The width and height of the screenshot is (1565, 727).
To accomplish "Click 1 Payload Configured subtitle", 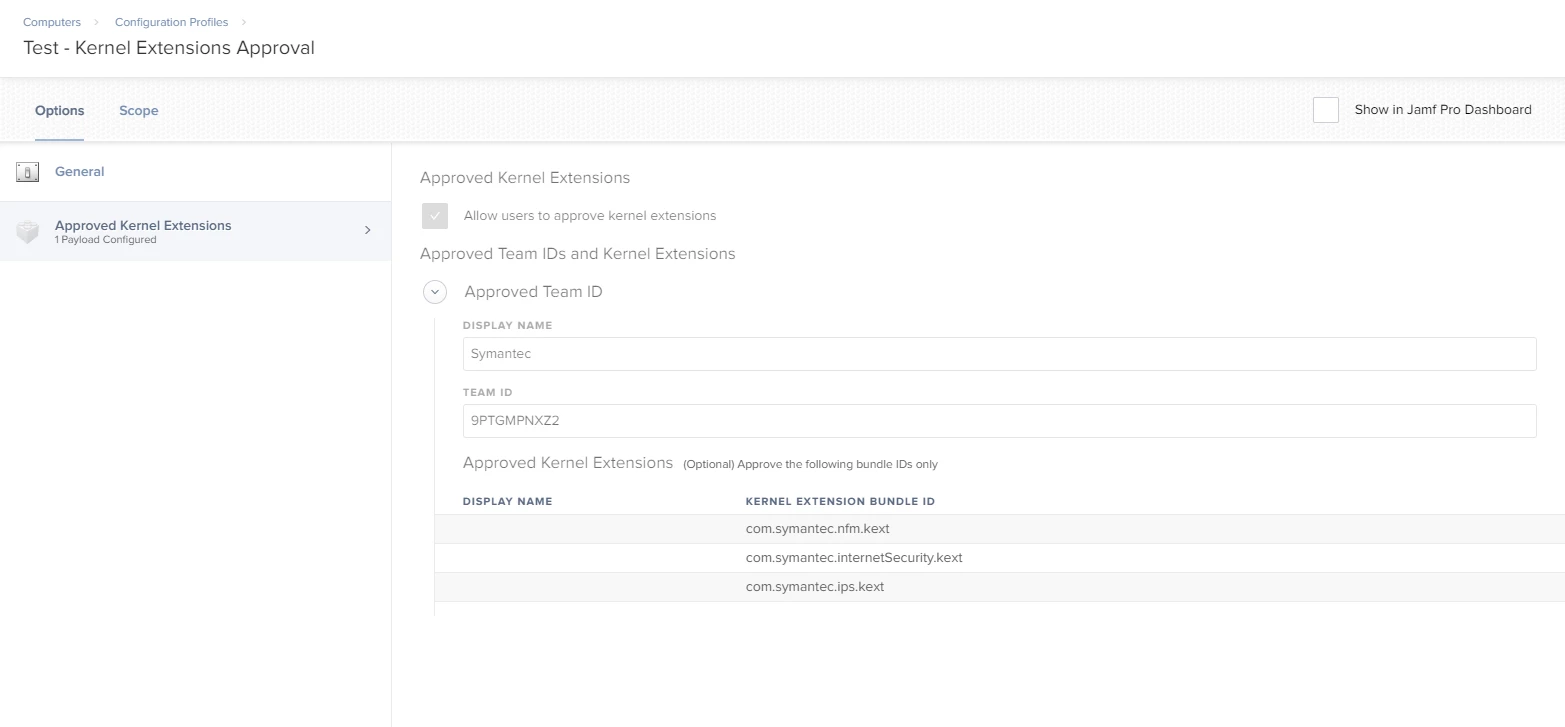I will [x=105, y=240].
